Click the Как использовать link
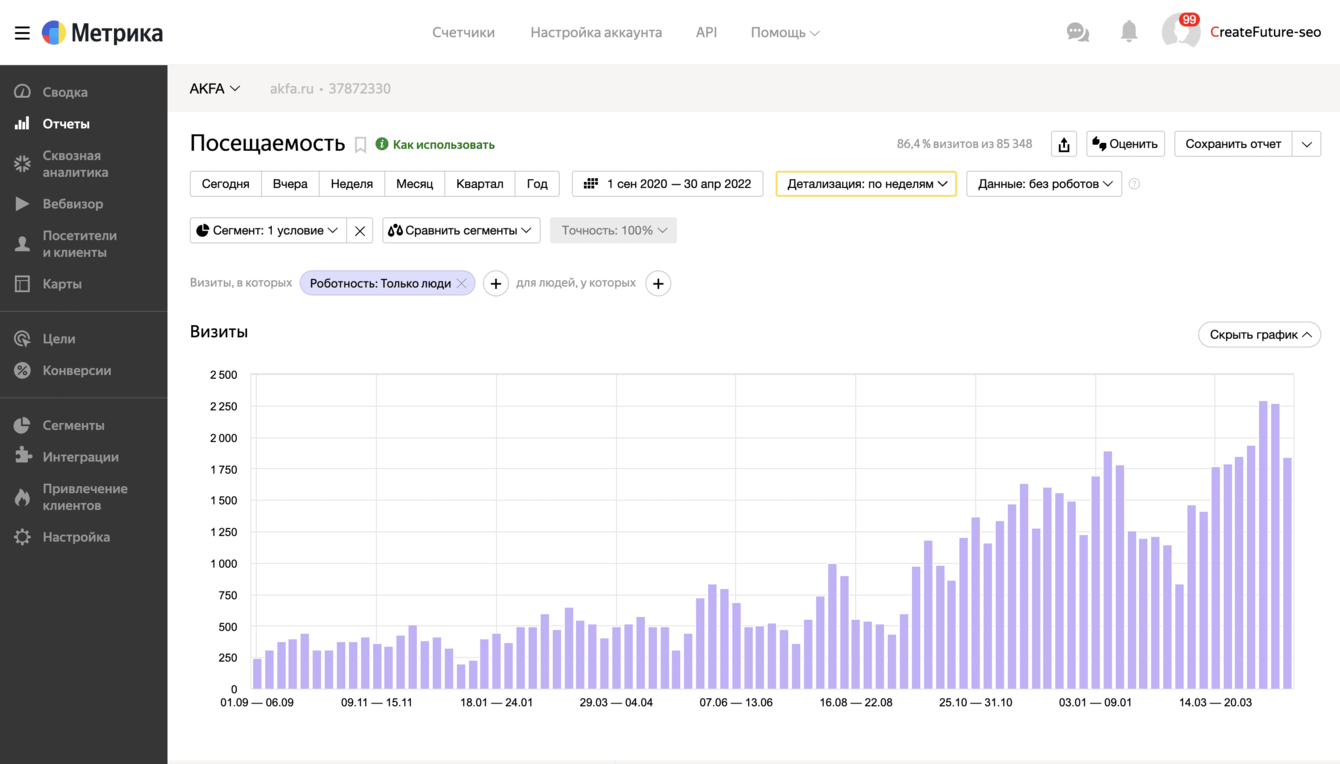Screen dimensions: 1340x764 point(443,145)
